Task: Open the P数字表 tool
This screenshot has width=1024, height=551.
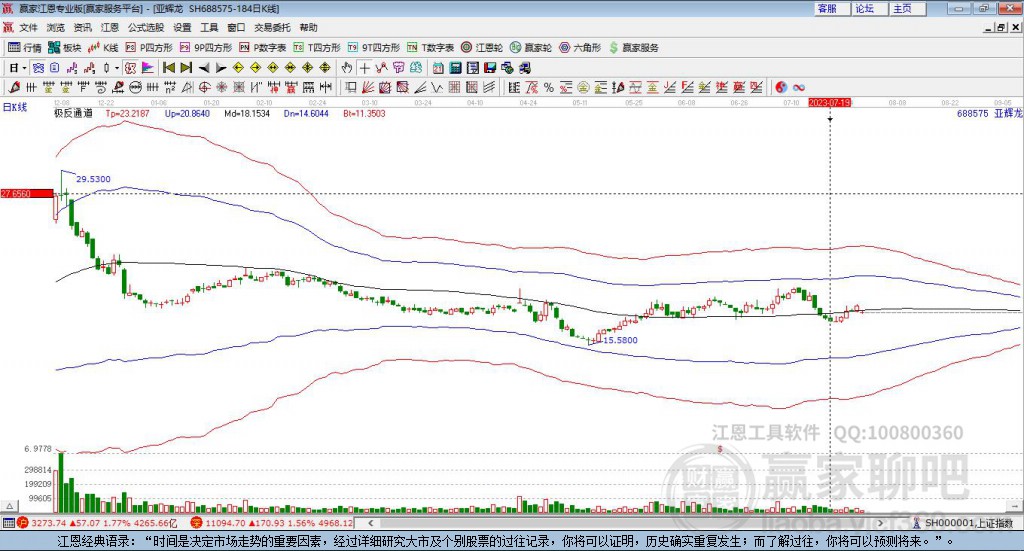Action: click(263, 48)
